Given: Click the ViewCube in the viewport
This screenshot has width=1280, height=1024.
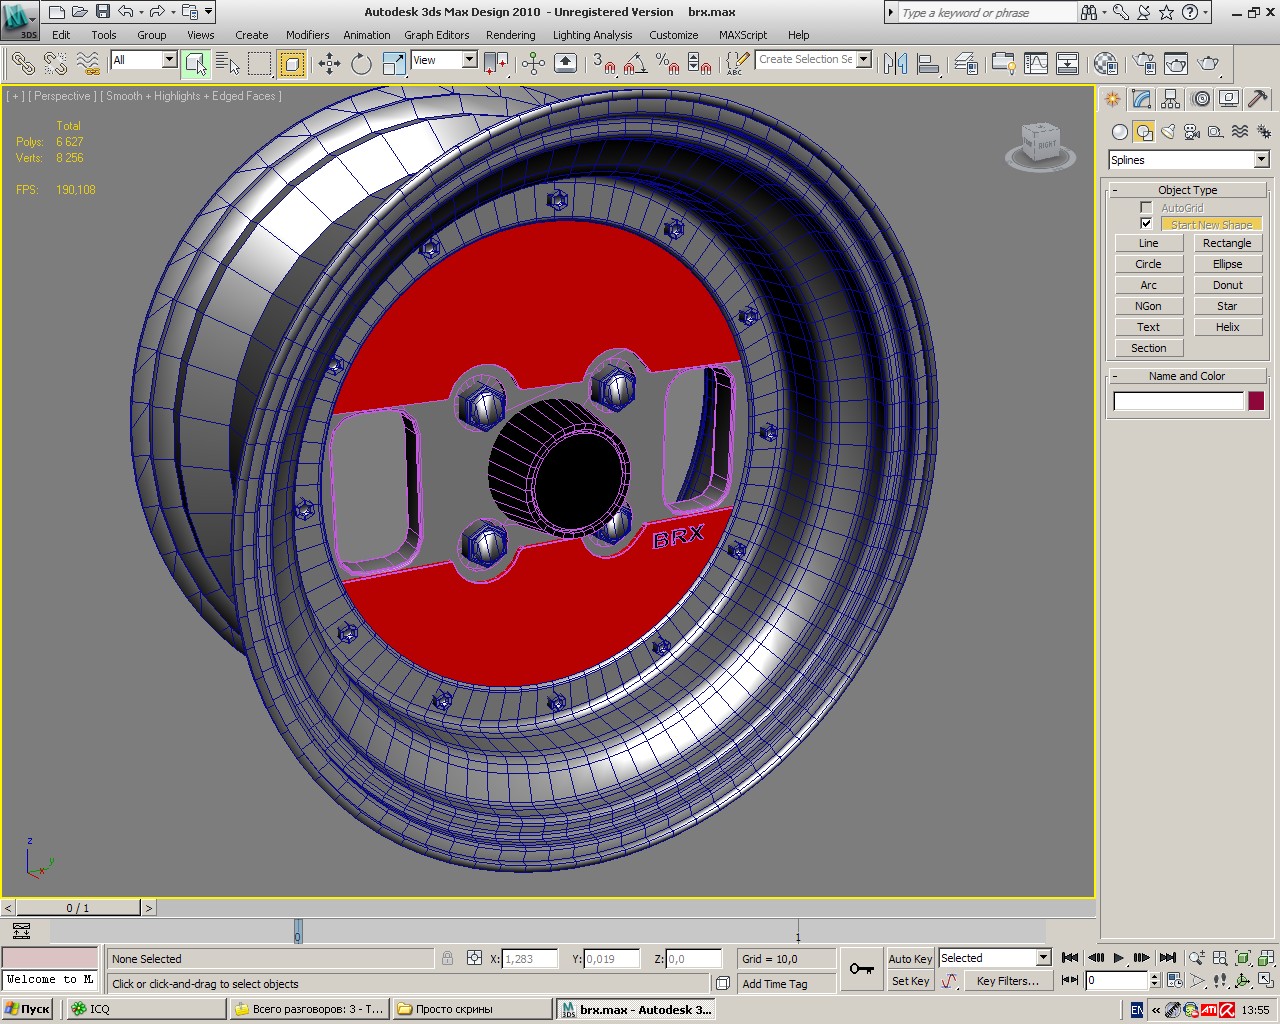Looking at the screenshot, I should click(1040, 146).
